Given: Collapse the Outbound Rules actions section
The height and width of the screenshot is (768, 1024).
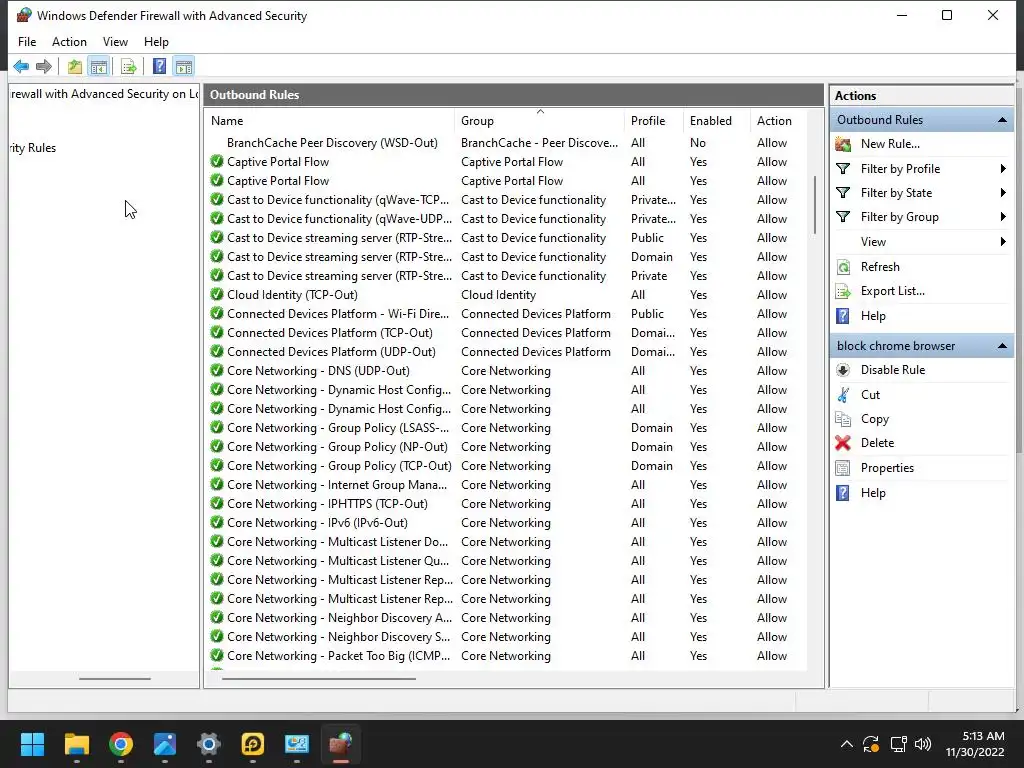Looking at the screenshot, I should point(1002,120).
